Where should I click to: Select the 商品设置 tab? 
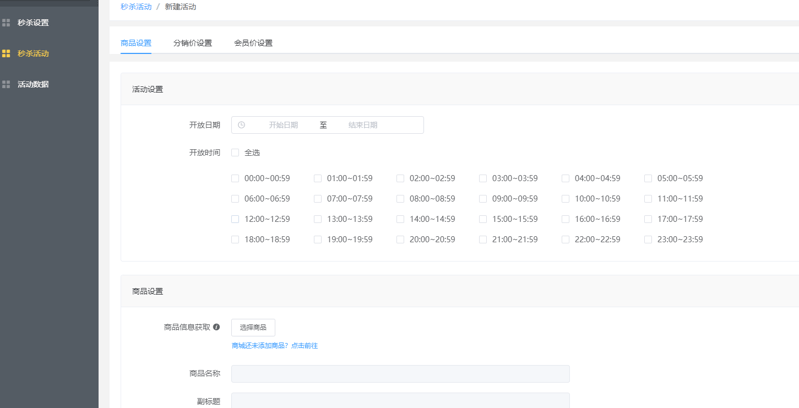point(136,43)
